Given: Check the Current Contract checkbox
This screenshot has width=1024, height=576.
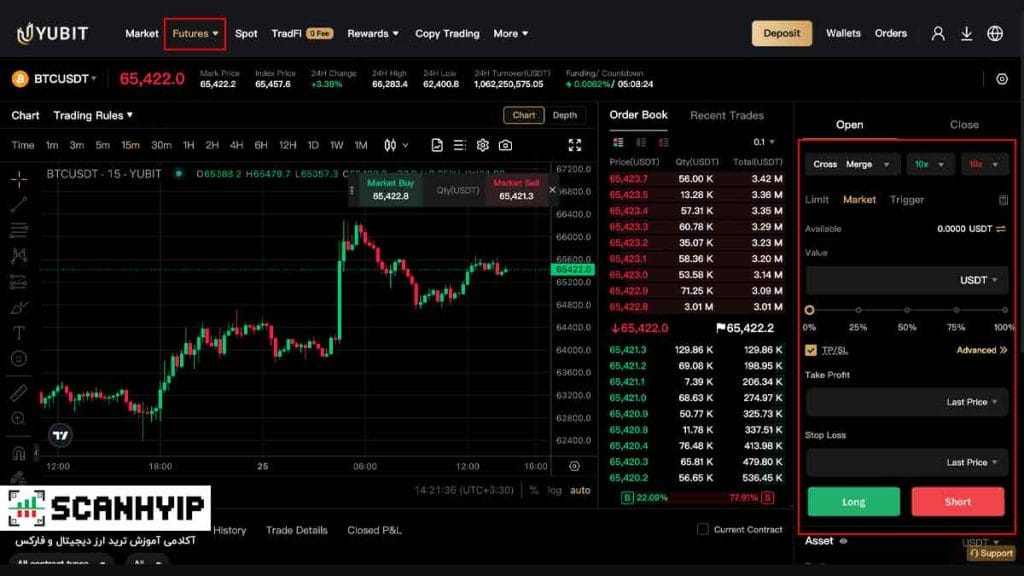Looking at the screenshot, I should pyautogui.click(x=703, y=529).
